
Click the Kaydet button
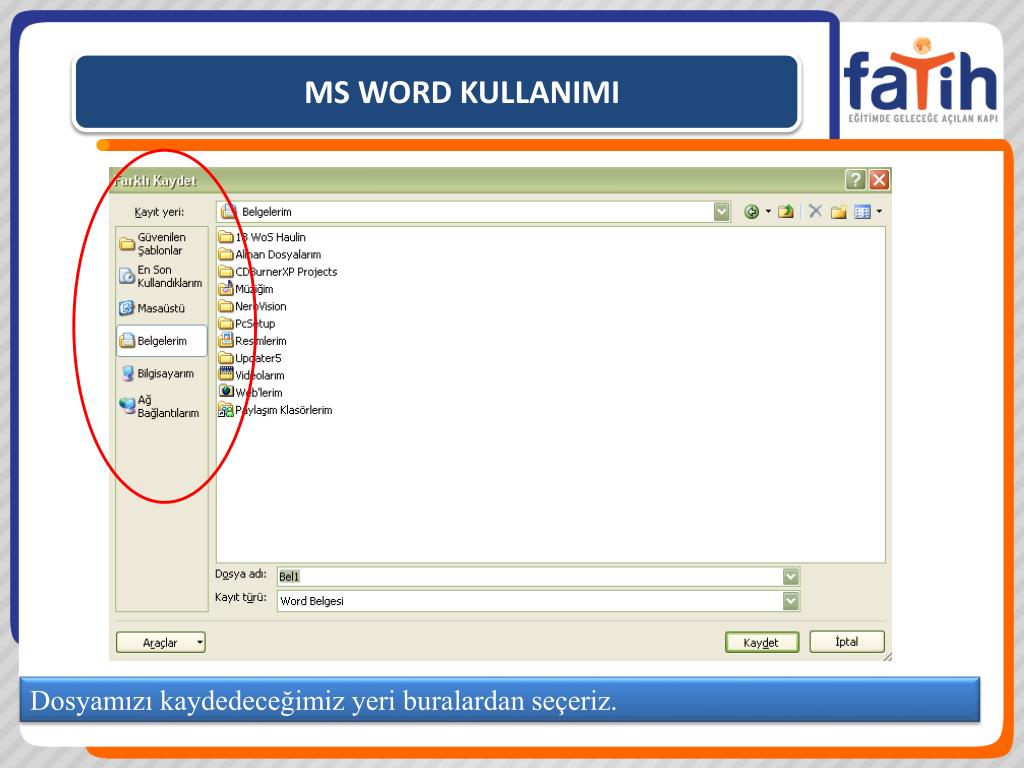pyautogui.click(x=761, y=643)
